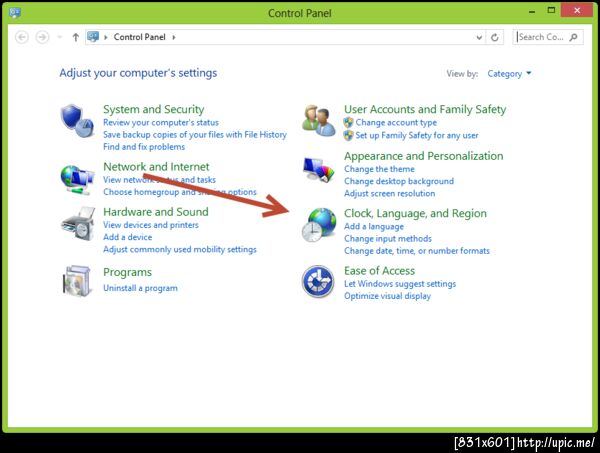
Task: Open Hardware and Sound heading
Action: tap(156, 212)
